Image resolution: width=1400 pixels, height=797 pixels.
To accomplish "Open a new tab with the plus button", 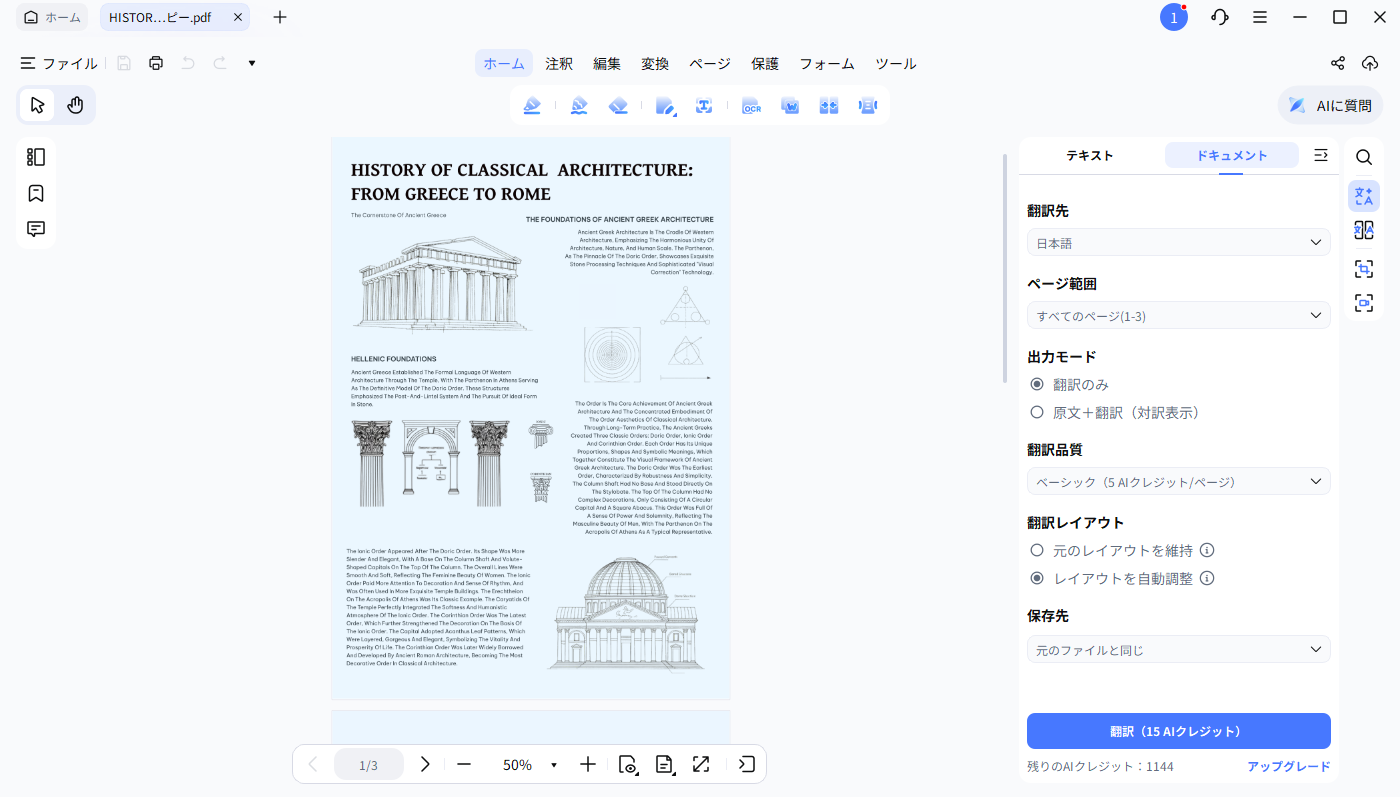I will pos(280,17).
